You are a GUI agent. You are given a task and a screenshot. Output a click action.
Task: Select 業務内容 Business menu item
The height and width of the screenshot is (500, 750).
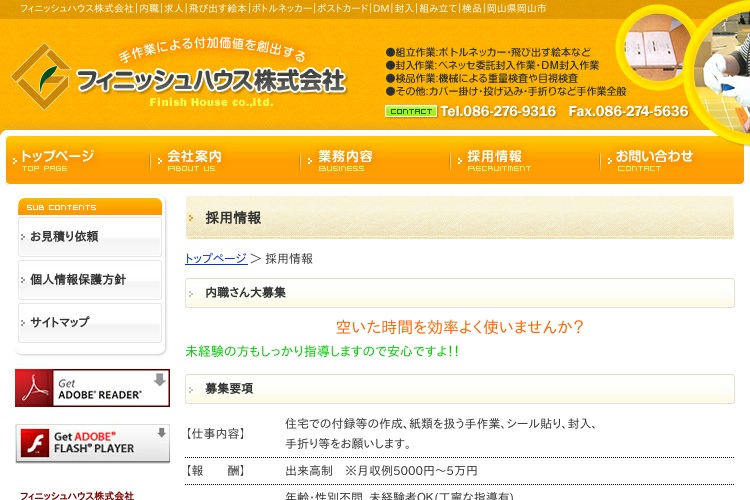point(345,160)
